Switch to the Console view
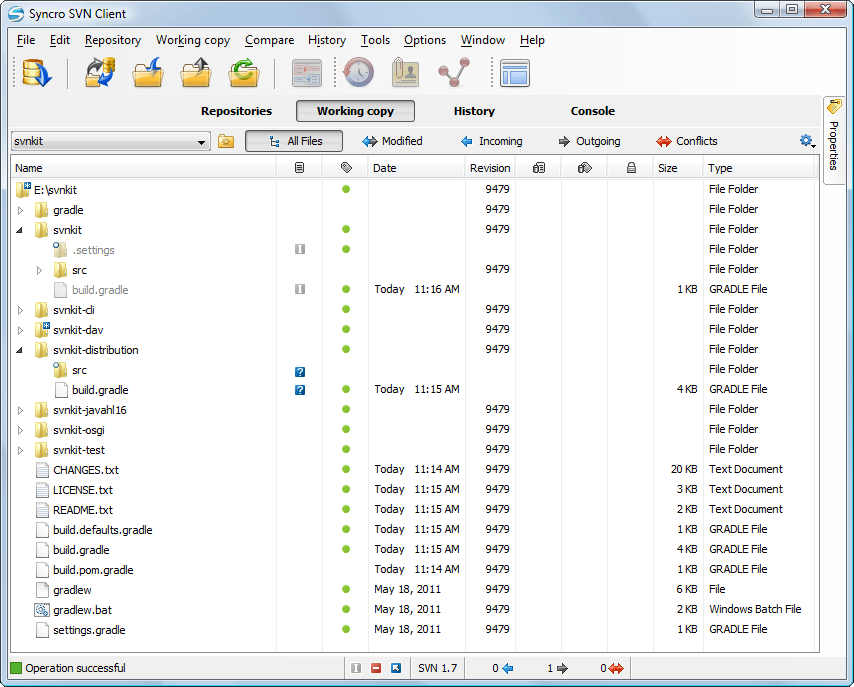The width and height of the screenshot is (854, 687). 593,111
